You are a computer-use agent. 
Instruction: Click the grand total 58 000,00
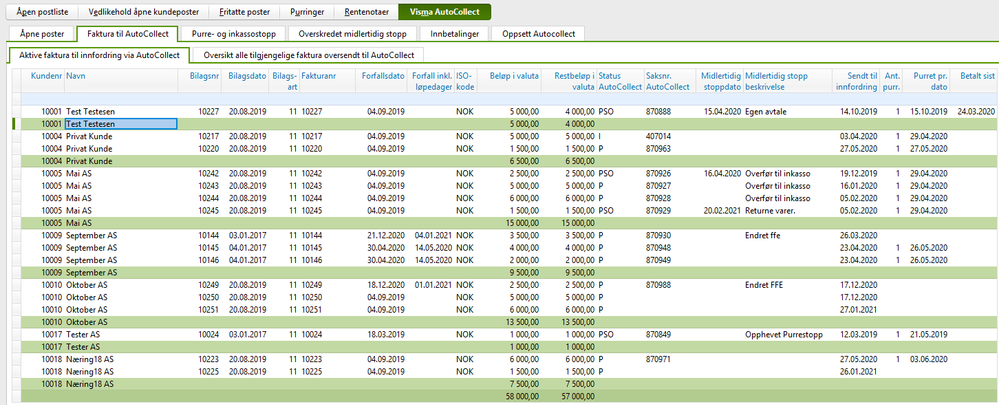[x=521, y=395]
